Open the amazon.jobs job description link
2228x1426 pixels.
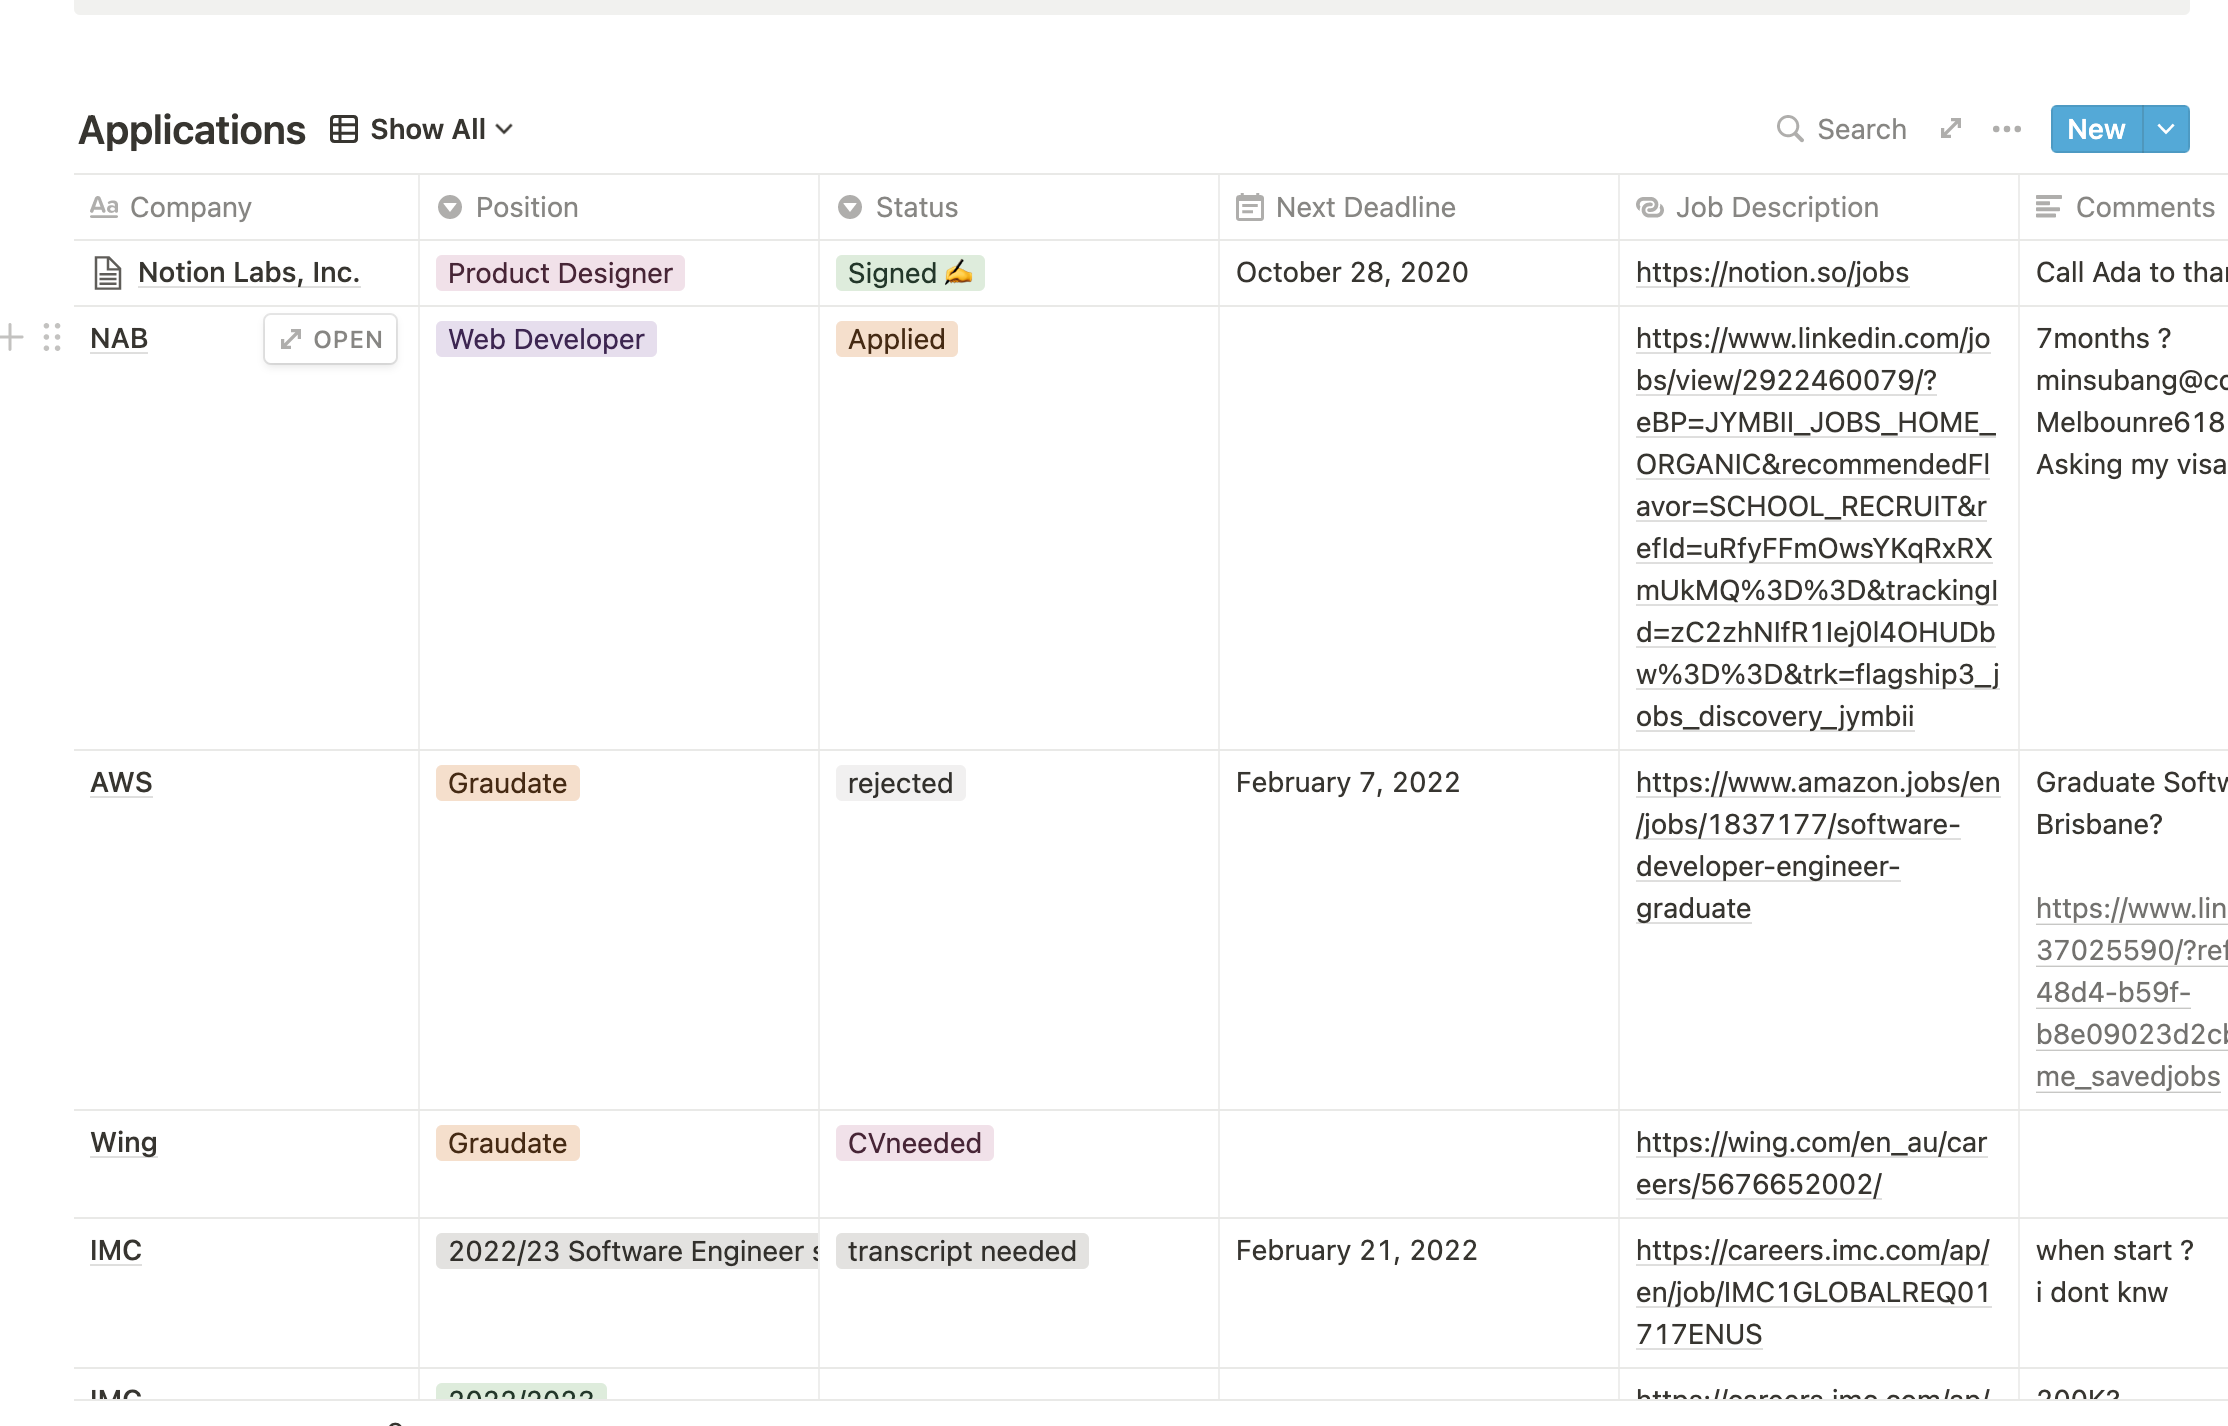[1818, 845]
